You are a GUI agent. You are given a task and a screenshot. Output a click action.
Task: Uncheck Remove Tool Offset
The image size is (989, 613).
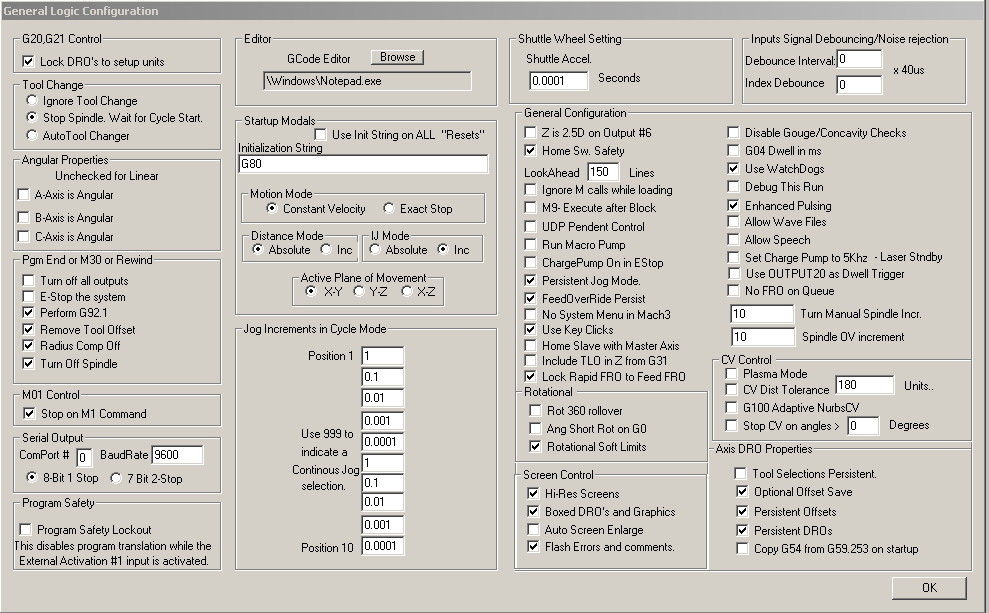point(28,329)
